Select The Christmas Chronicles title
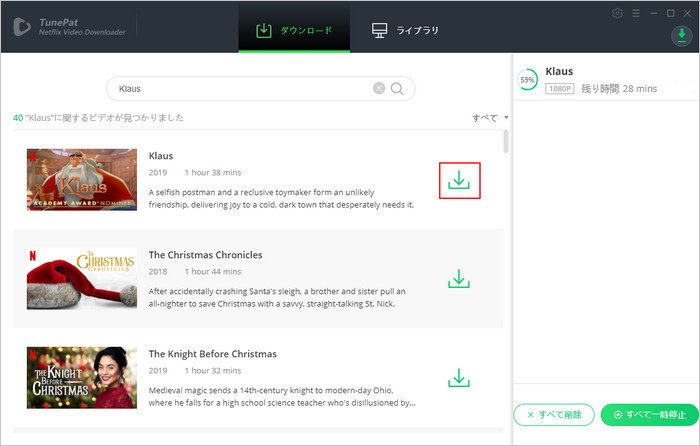 205,255
